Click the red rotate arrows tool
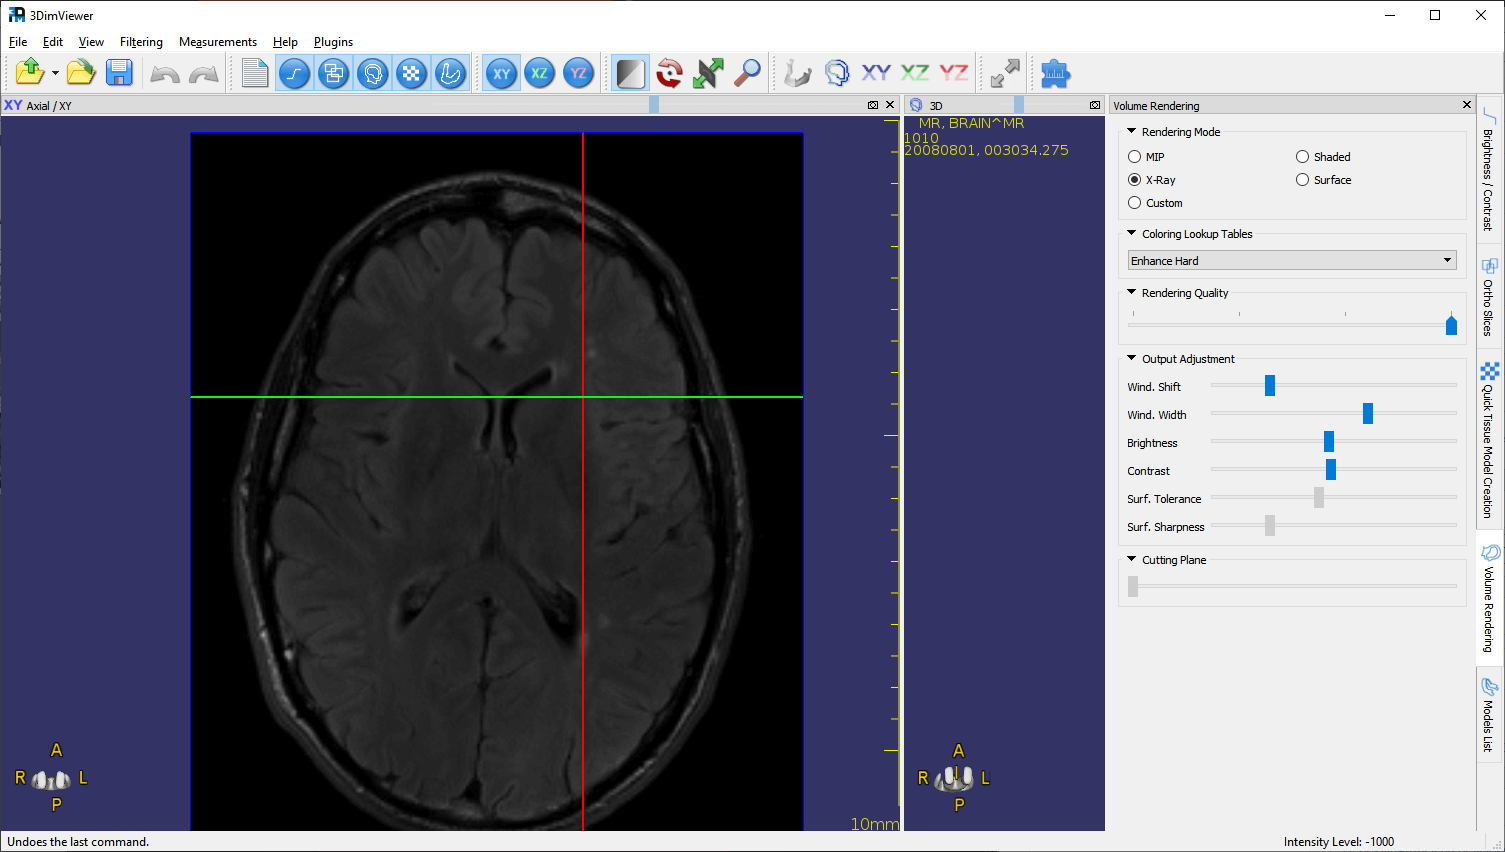1505x852 pixels. pos(669,73)
